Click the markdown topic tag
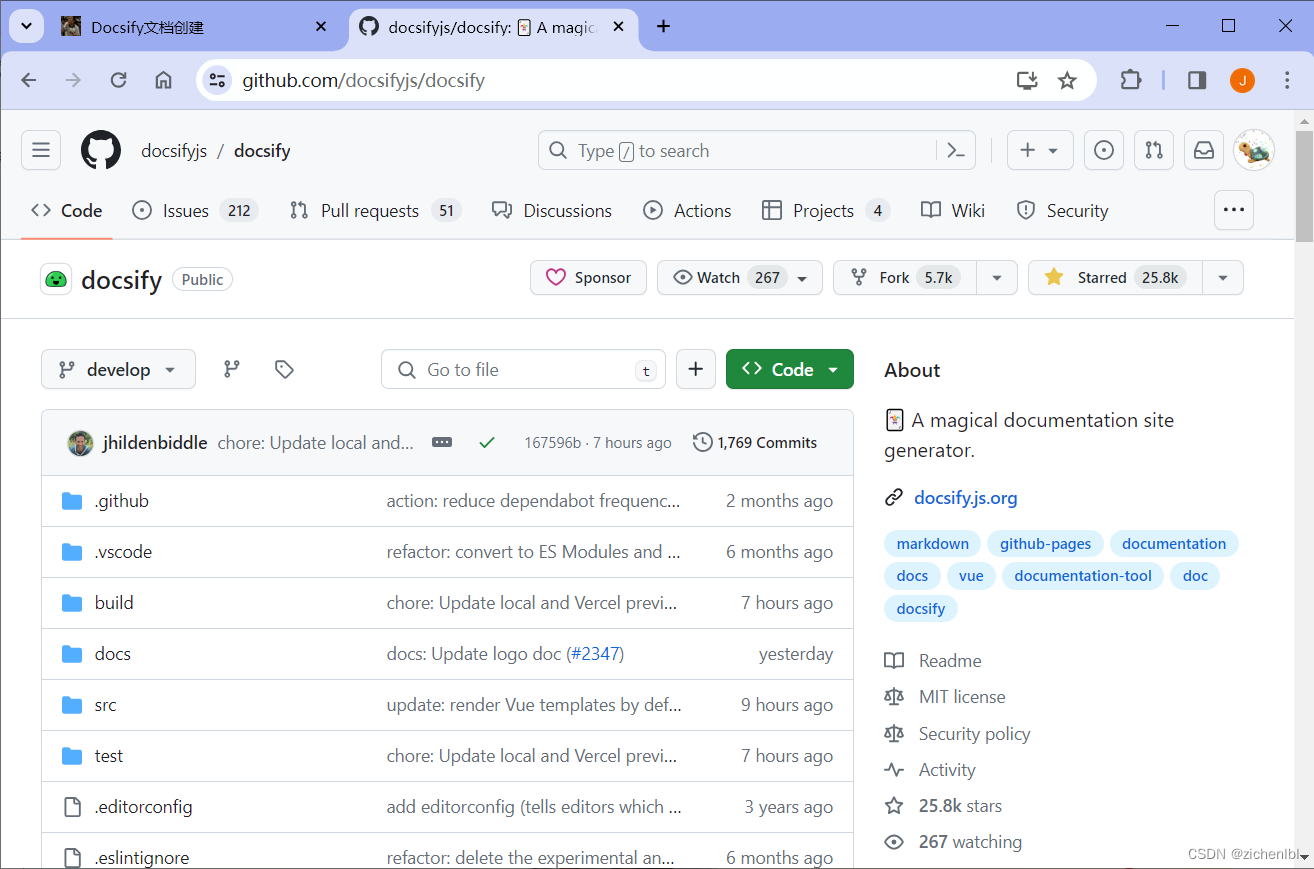 [933, 544]
